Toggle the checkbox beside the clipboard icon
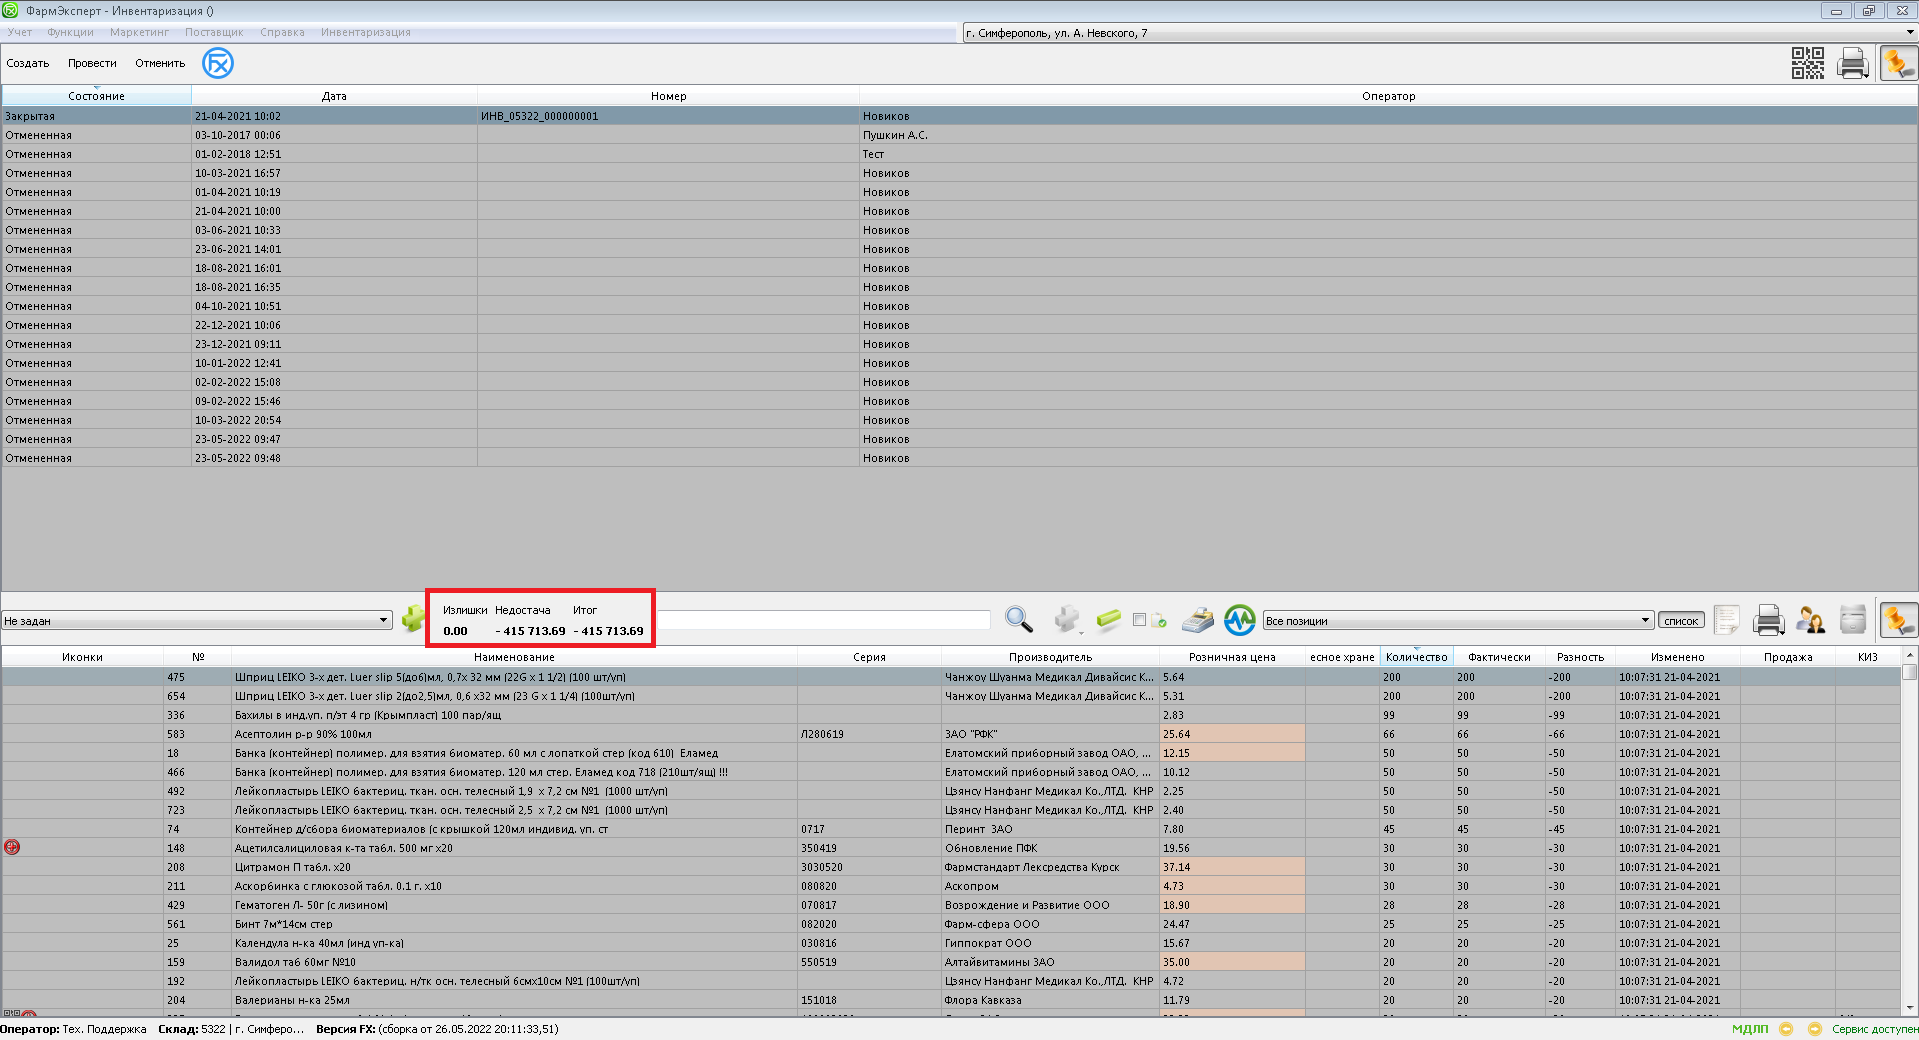Viewport: 1919px width, 1040px height. click(1139, 620)
